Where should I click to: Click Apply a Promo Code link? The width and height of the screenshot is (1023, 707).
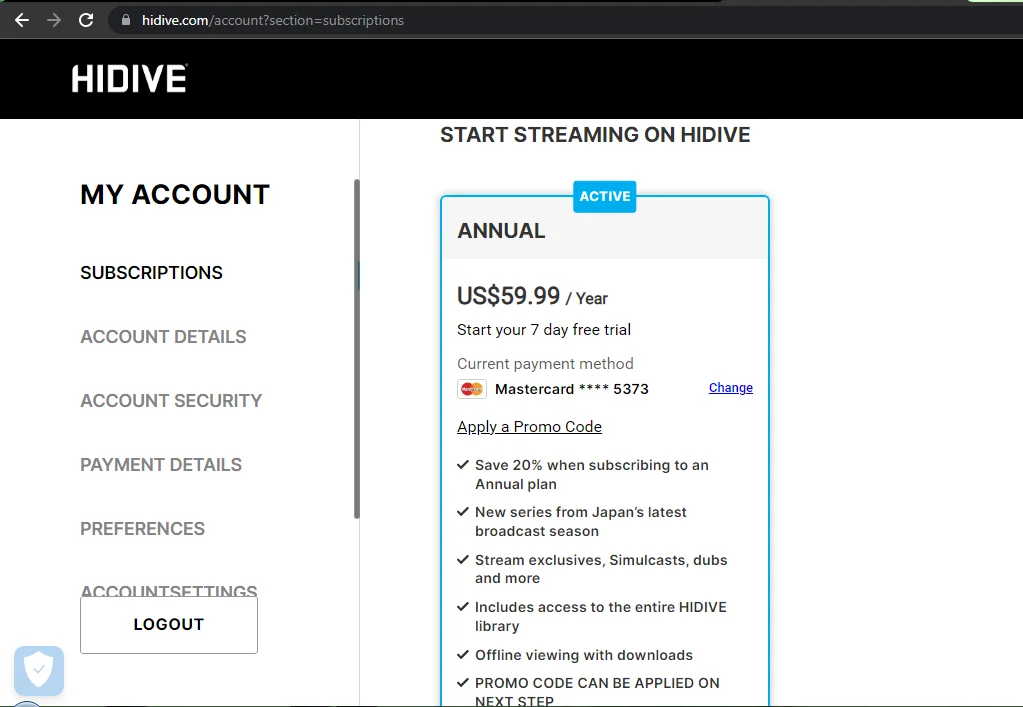pyautogui.click(x=529, y=427)
